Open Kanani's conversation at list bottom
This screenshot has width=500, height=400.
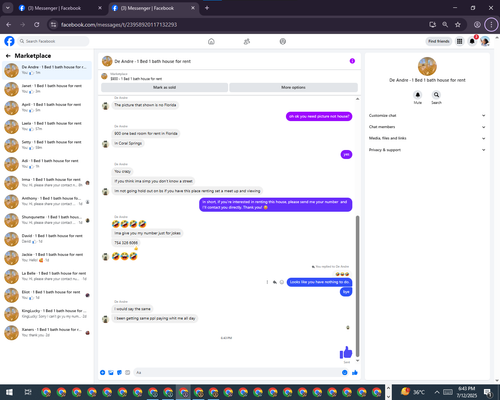pos(47,333)
